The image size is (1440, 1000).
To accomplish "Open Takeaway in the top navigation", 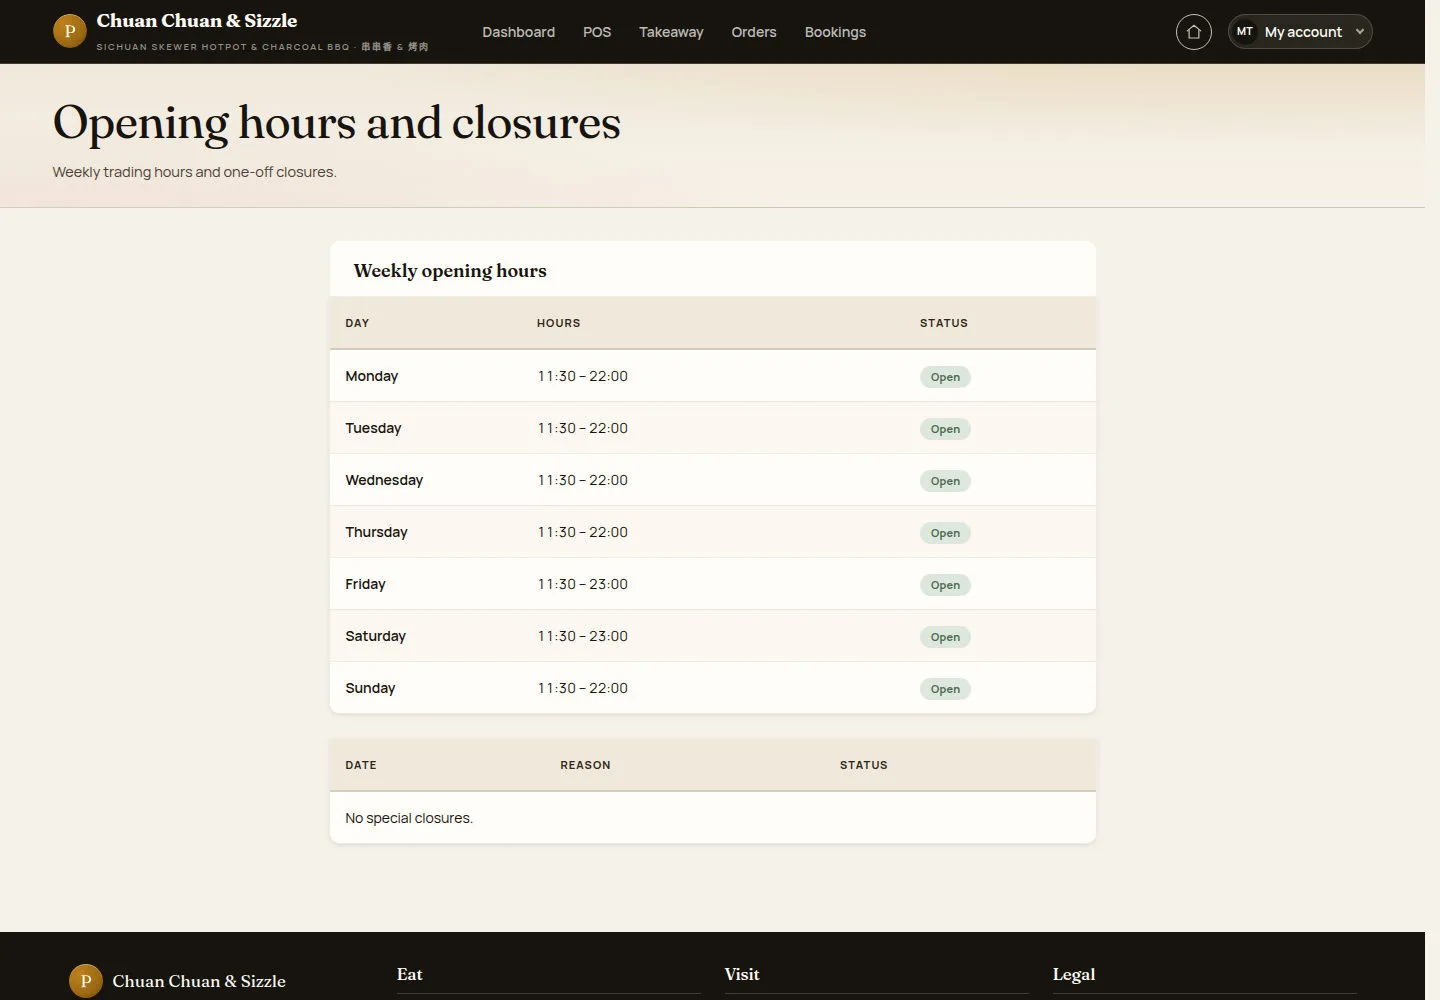I will (x=671, y=32).
